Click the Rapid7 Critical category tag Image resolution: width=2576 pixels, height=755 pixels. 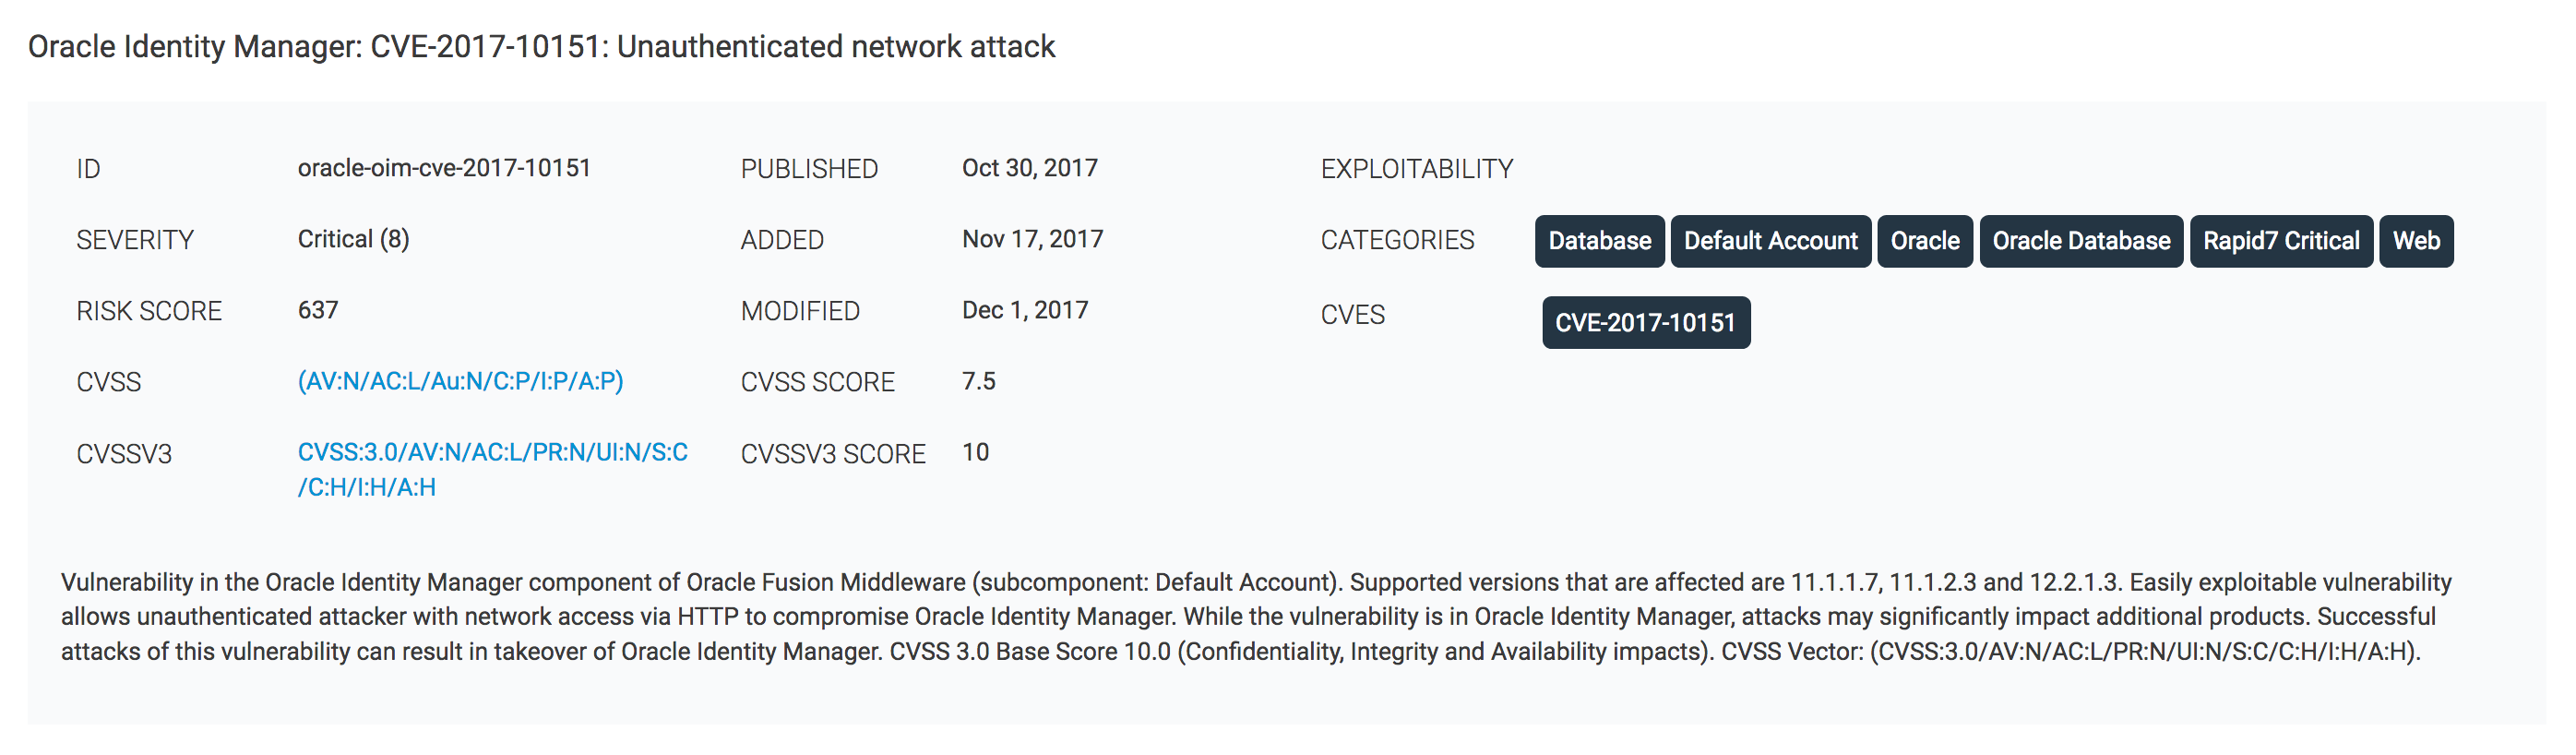2280,240
